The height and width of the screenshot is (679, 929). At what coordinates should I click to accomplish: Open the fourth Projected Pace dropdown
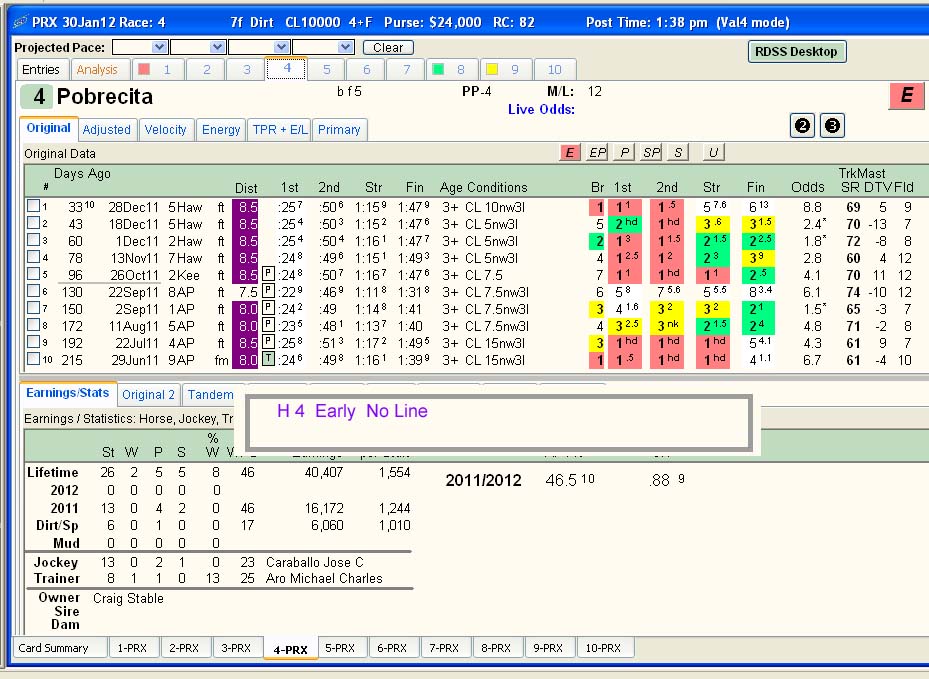click(346, 47)
